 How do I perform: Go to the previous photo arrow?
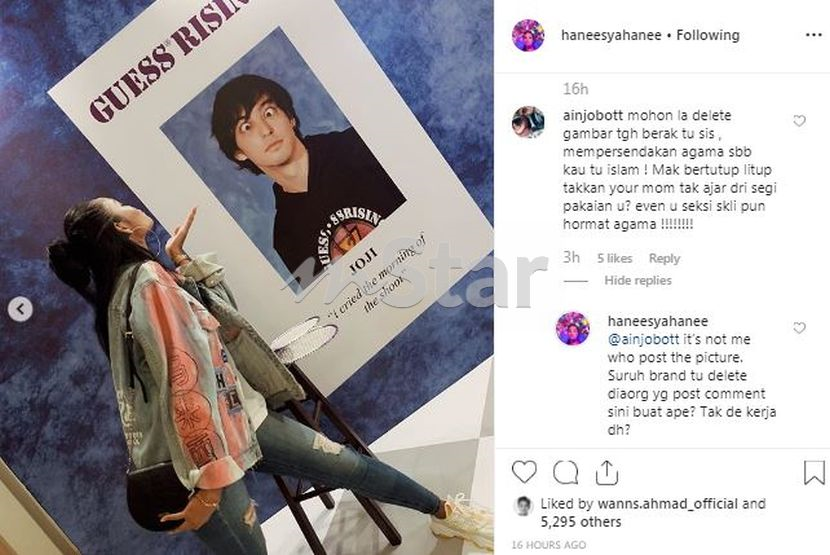tap(20, 309)
